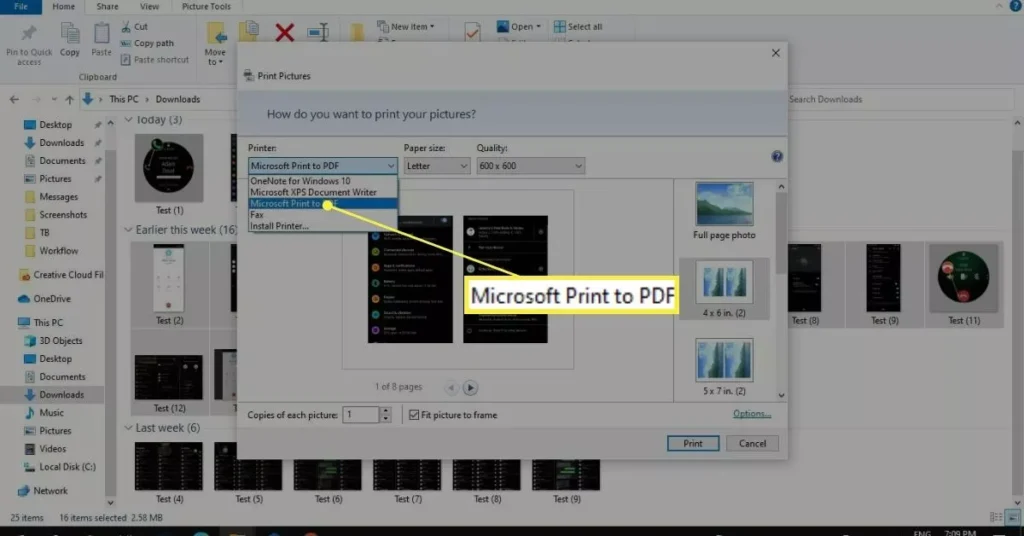Click the Rename icon in ribbon
The height and width of the screenshot is (536, 1024).
pyautogui.click(x=318, y=32)
